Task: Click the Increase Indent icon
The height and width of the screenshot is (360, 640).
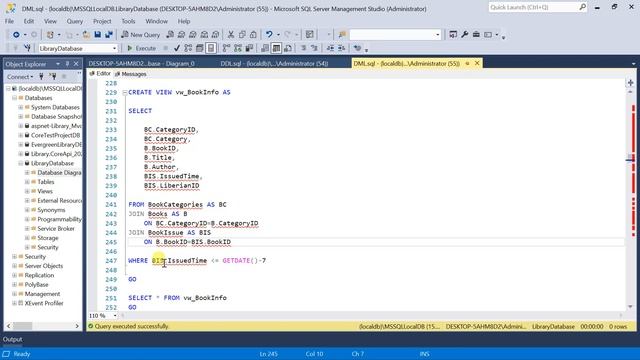Action: [x=342, y=48]
